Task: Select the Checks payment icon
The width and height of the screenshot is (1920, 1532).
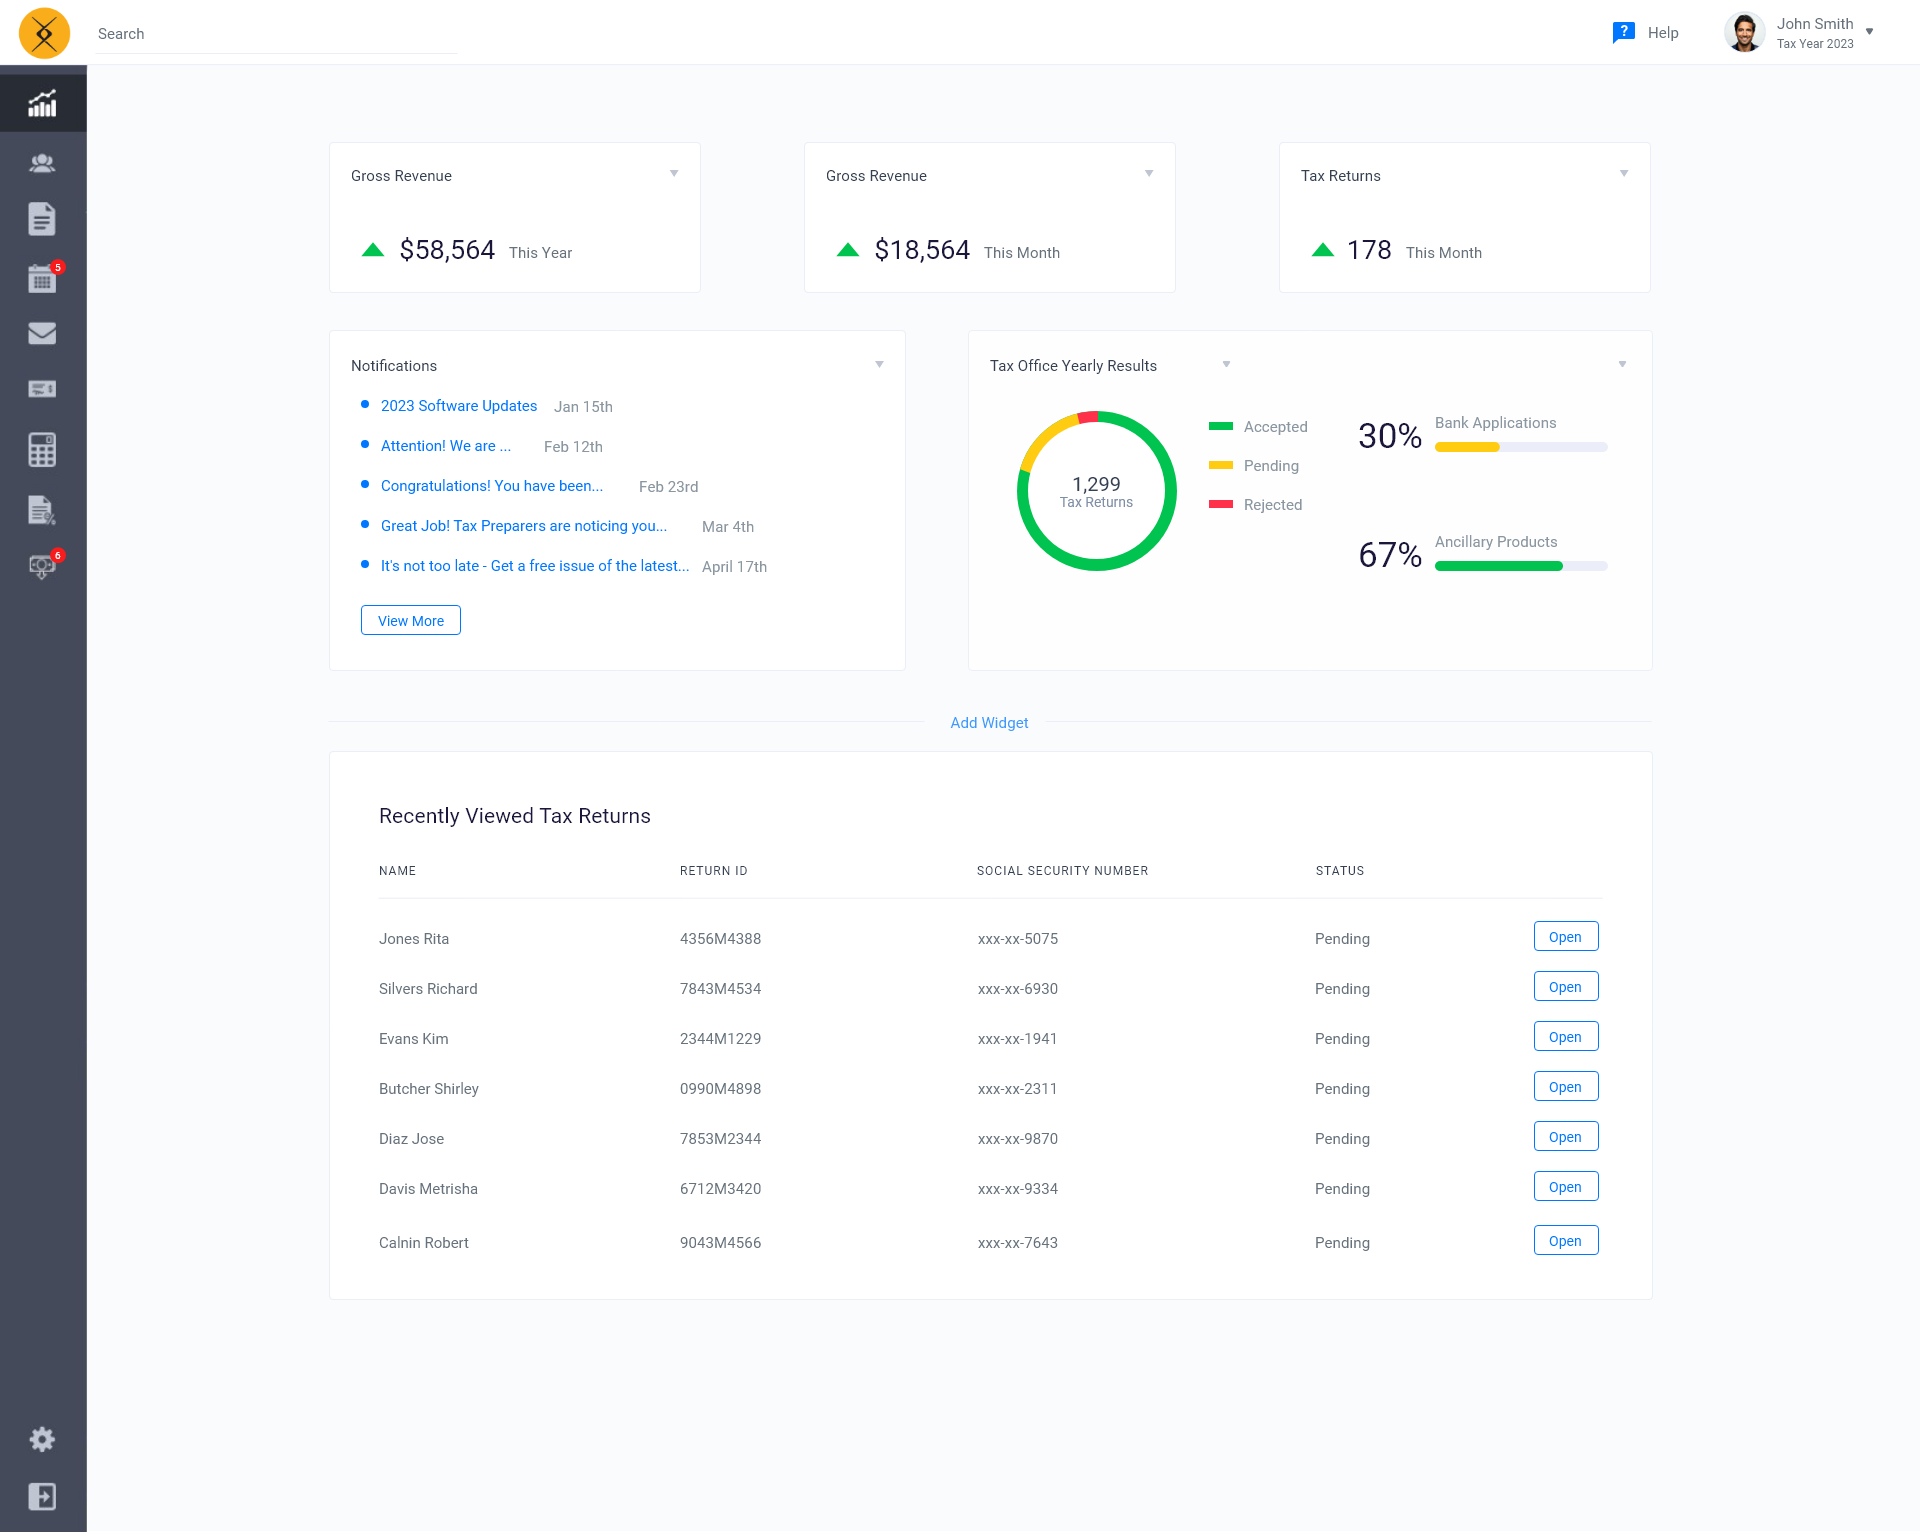Action: (x=43, y=389)
